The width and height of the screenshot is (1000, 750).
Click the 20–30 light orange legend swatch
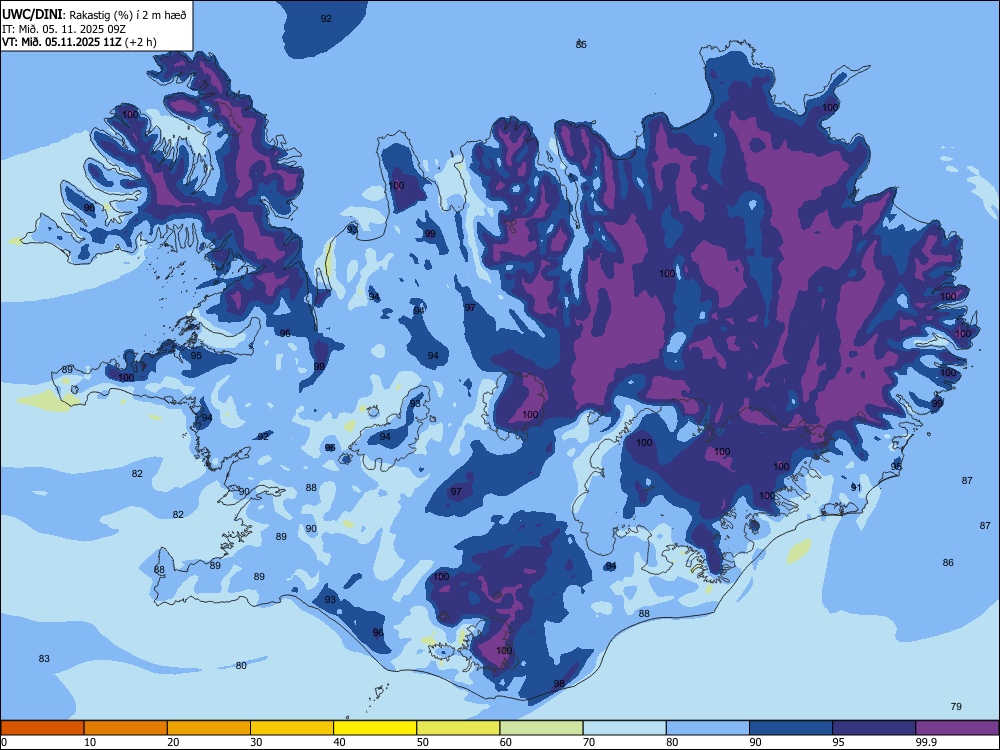tap(209, 728)
